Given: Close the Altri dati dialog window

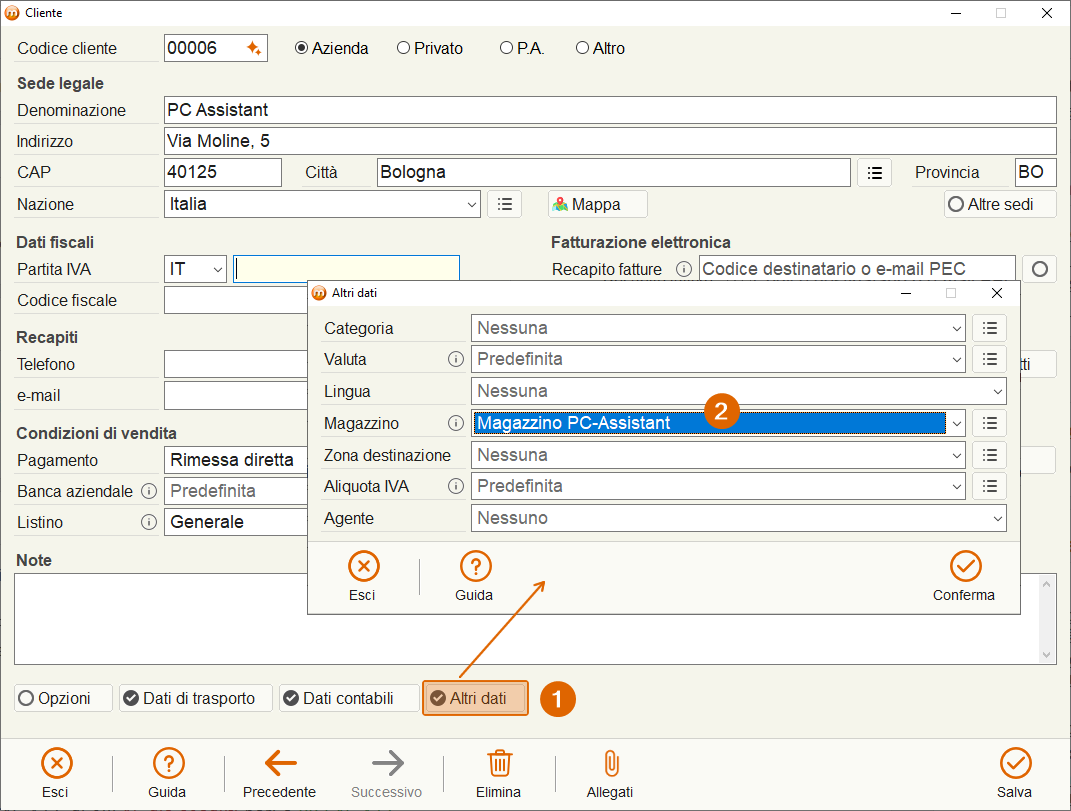Looking at the screenshot, I should click(x=997, y=293).
